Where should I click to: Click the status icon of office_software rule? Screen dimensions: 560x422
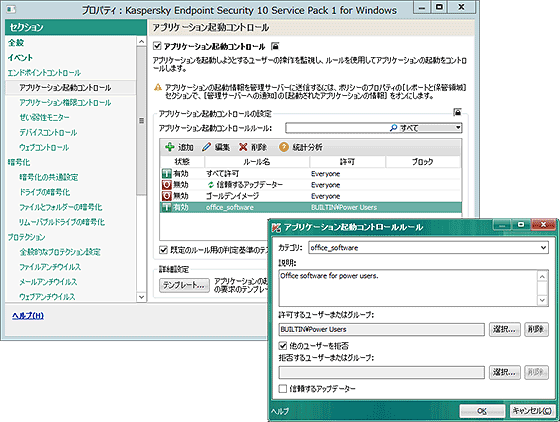click(166, 207)
